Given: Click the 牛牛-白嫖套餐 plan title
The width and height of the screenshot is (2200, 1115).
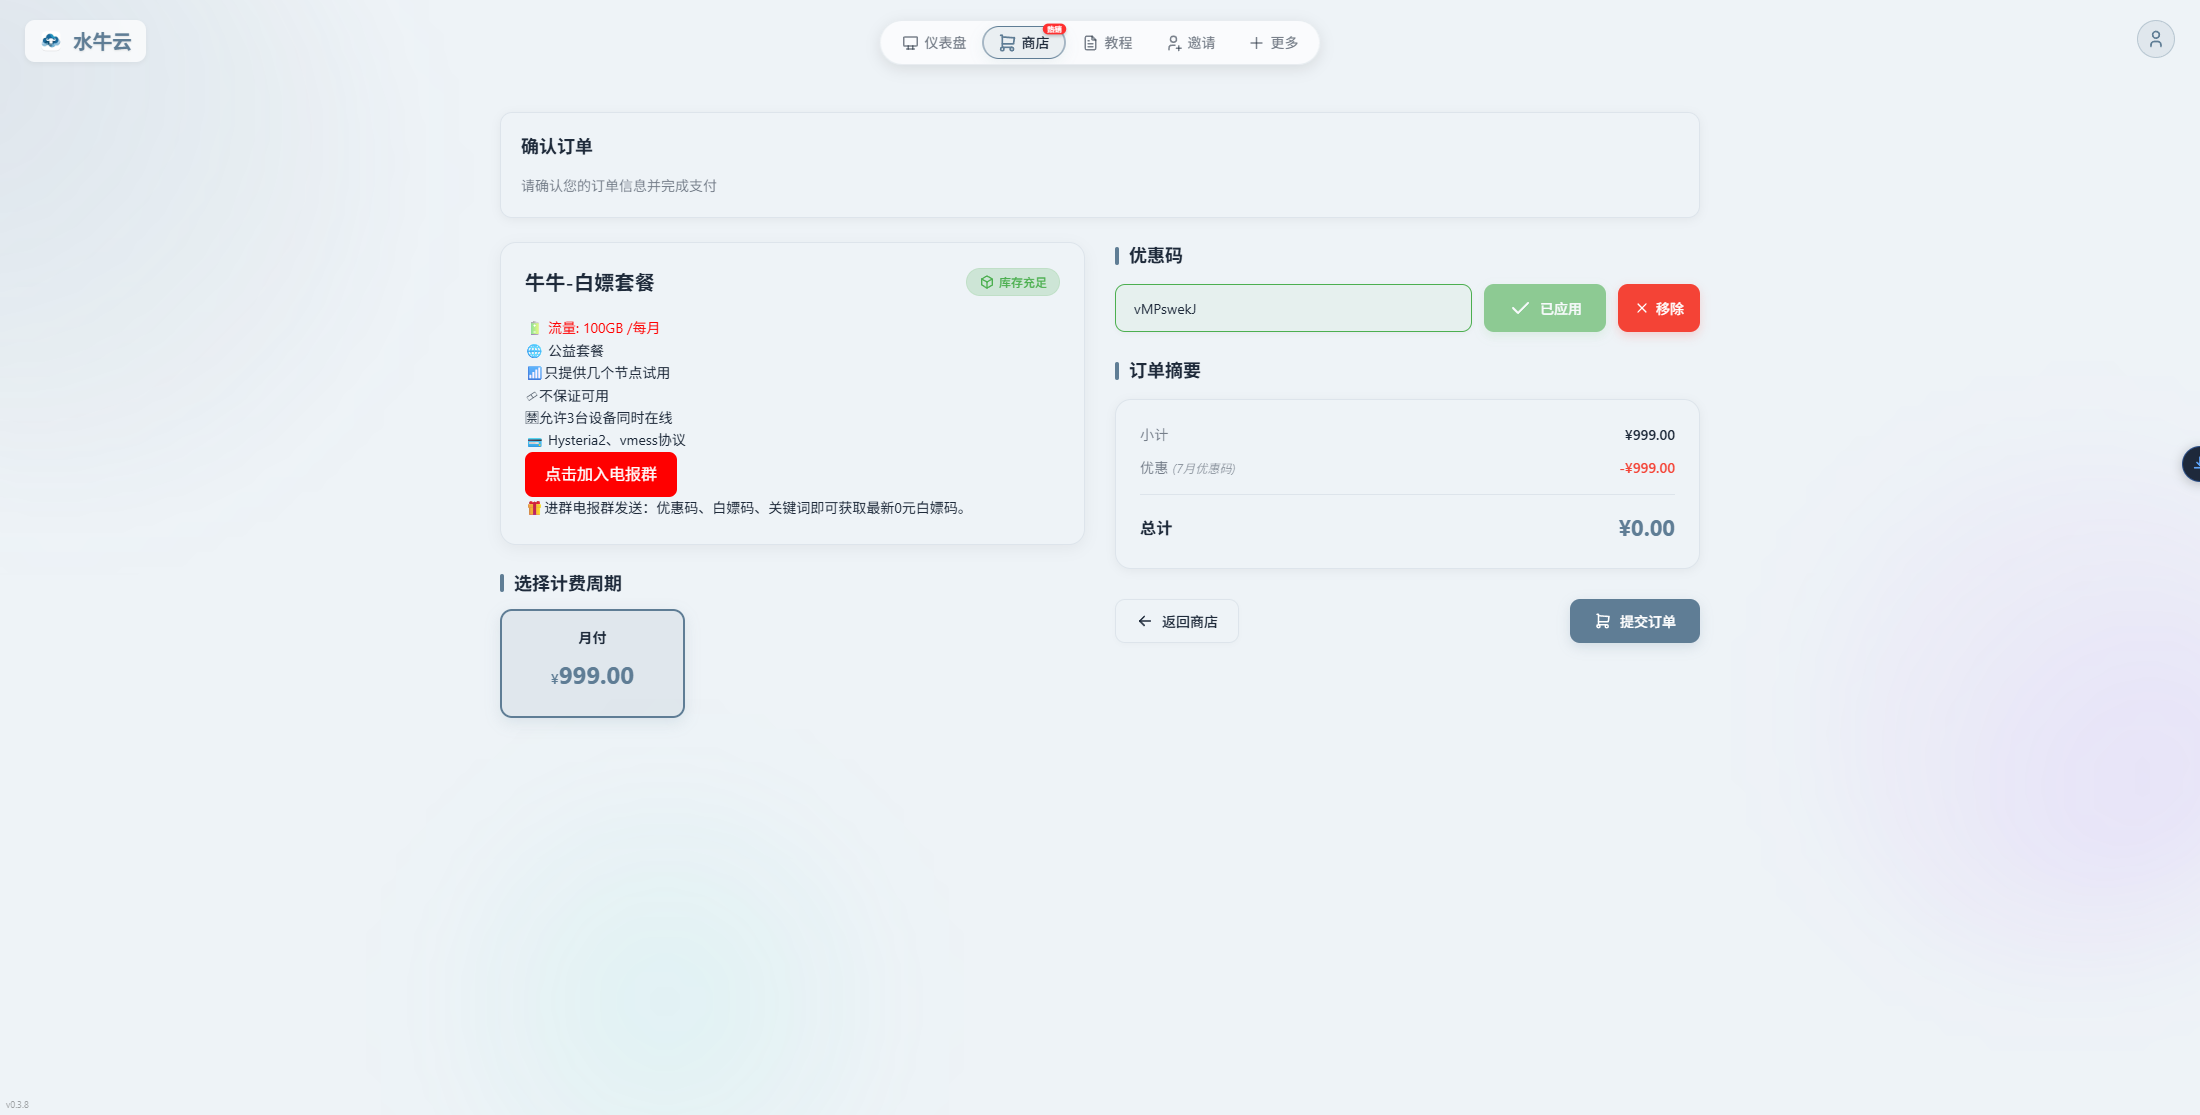Looking at the screenshot, I should pyautogui.click(x=589, y=283).
